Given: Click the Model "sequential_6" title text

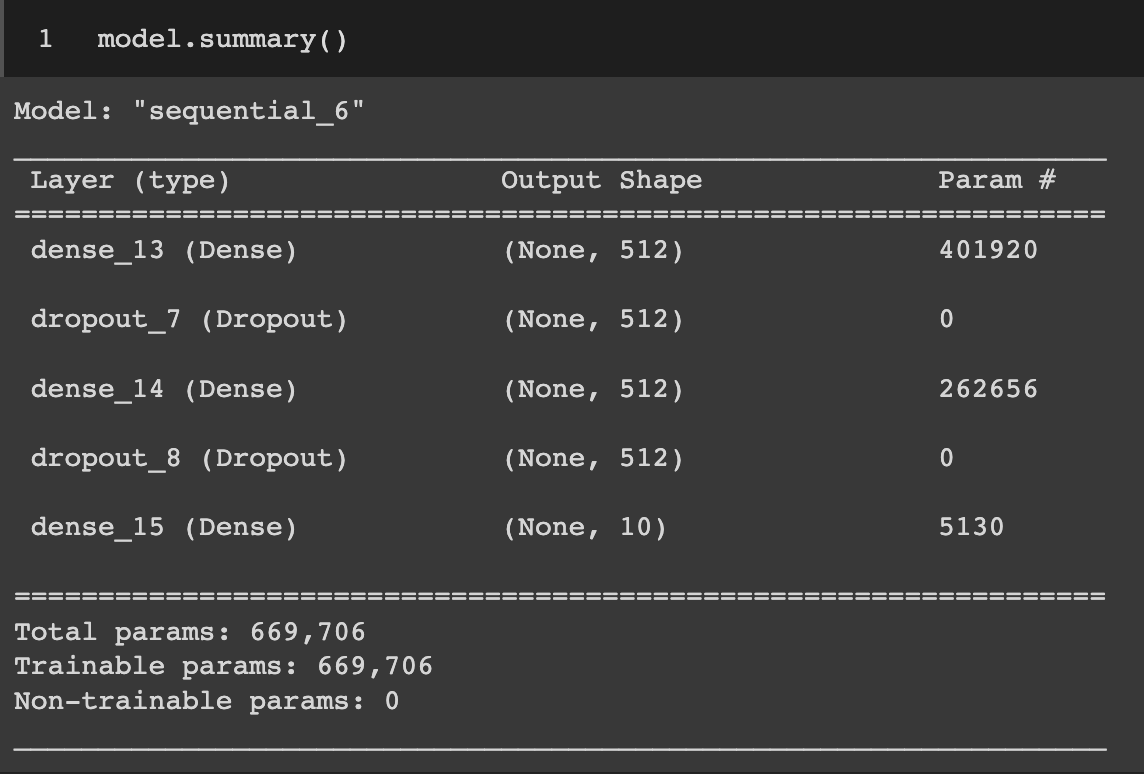Looking at the screenshot, I should click(x=189, y=110).
